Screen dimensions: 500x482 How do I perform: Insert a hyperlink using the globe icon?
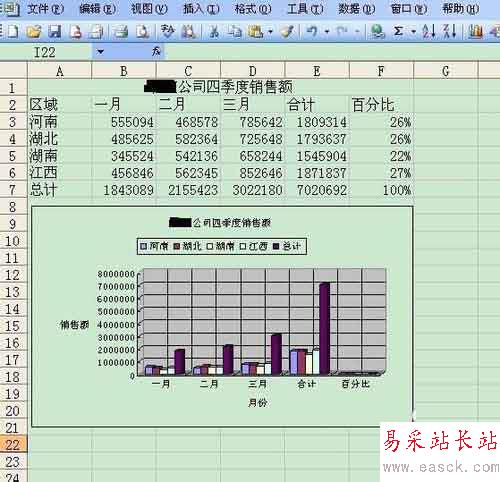[377, 32]
